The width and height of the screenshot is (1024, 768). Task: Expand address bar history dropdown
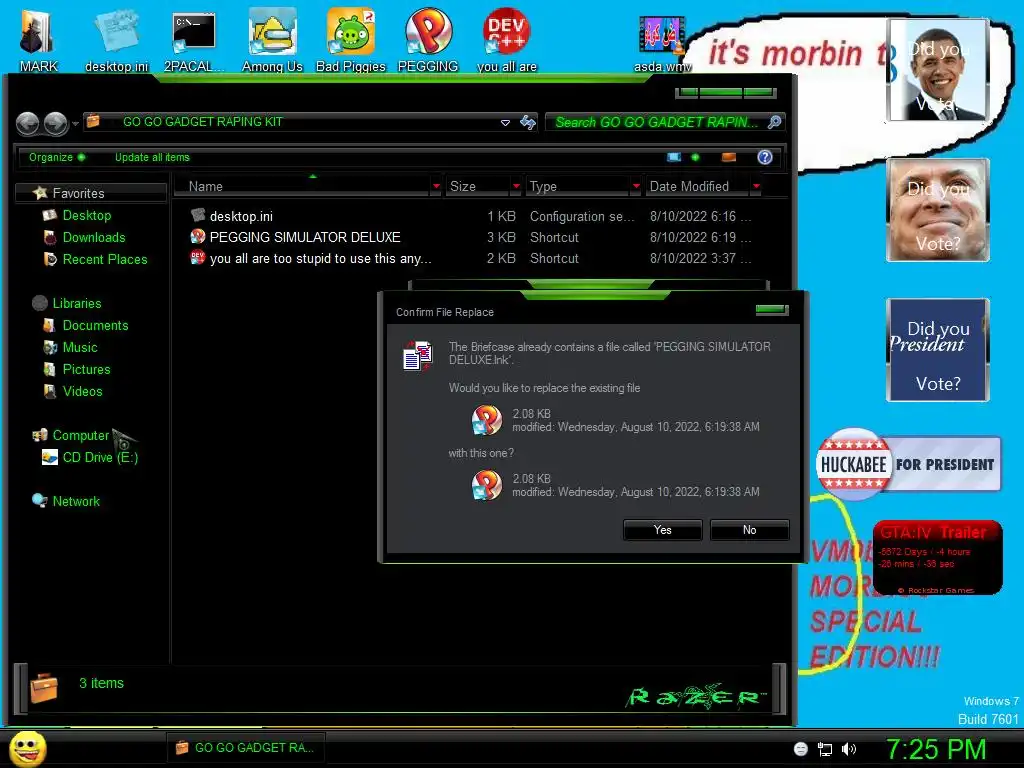[505, 122]
